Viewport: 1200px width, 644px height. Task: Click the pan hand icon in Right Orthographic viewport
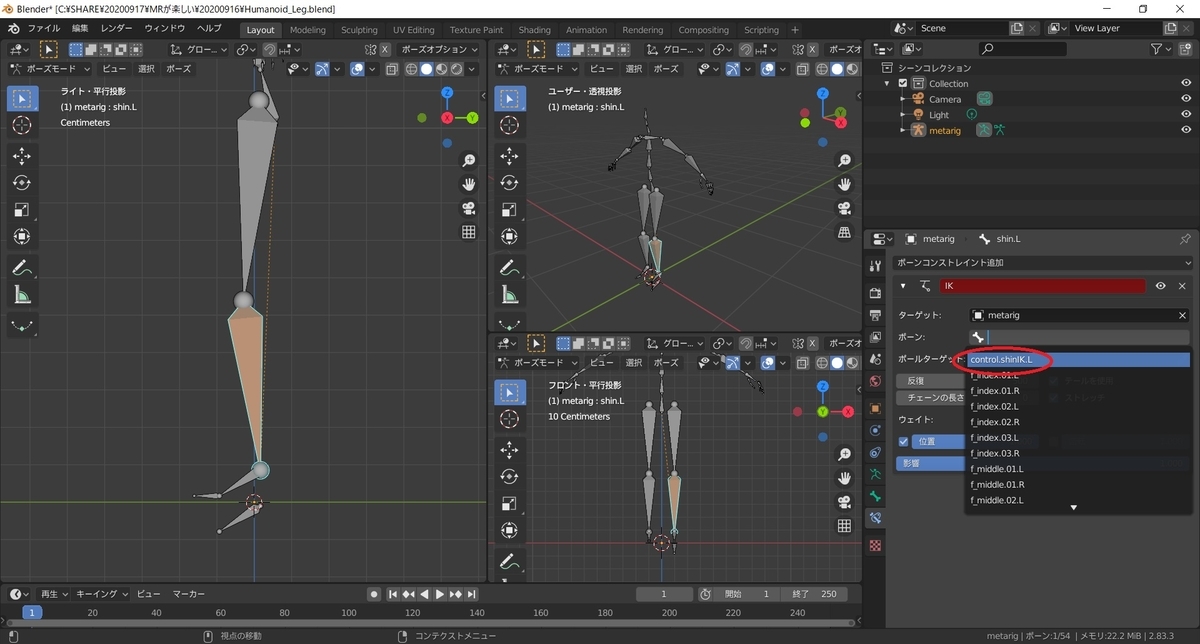pos(468,185)
